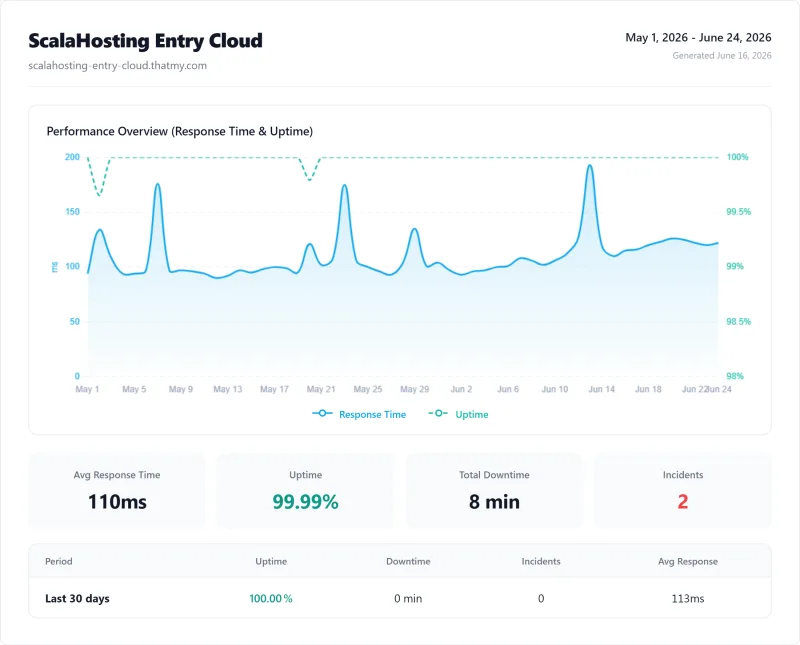The height and width of the screenshot is (645, 800).
Task: Click the red Incidents count 2
Action: coord(683,502)
